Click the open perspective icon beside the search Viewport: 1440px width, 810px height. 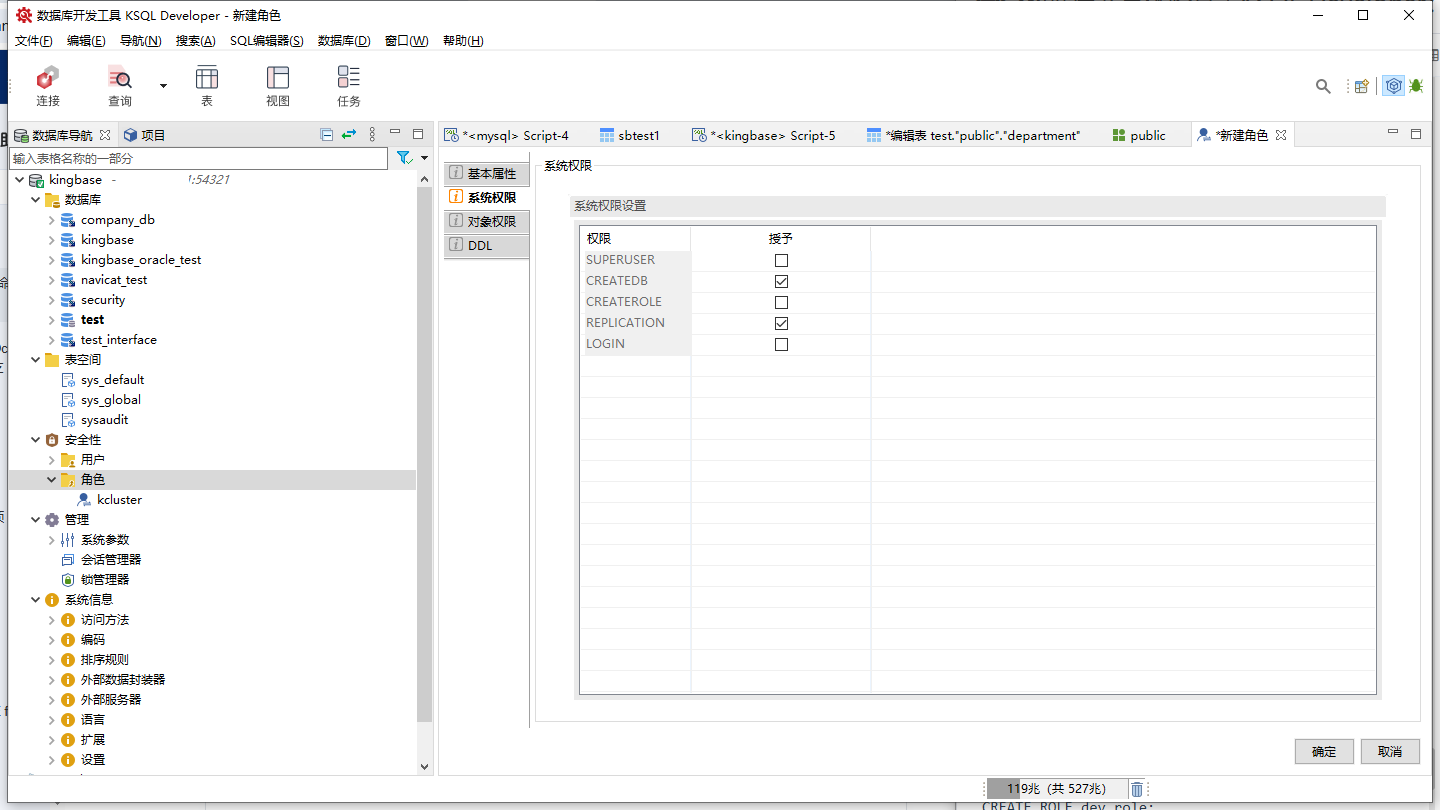point(1361,86)
